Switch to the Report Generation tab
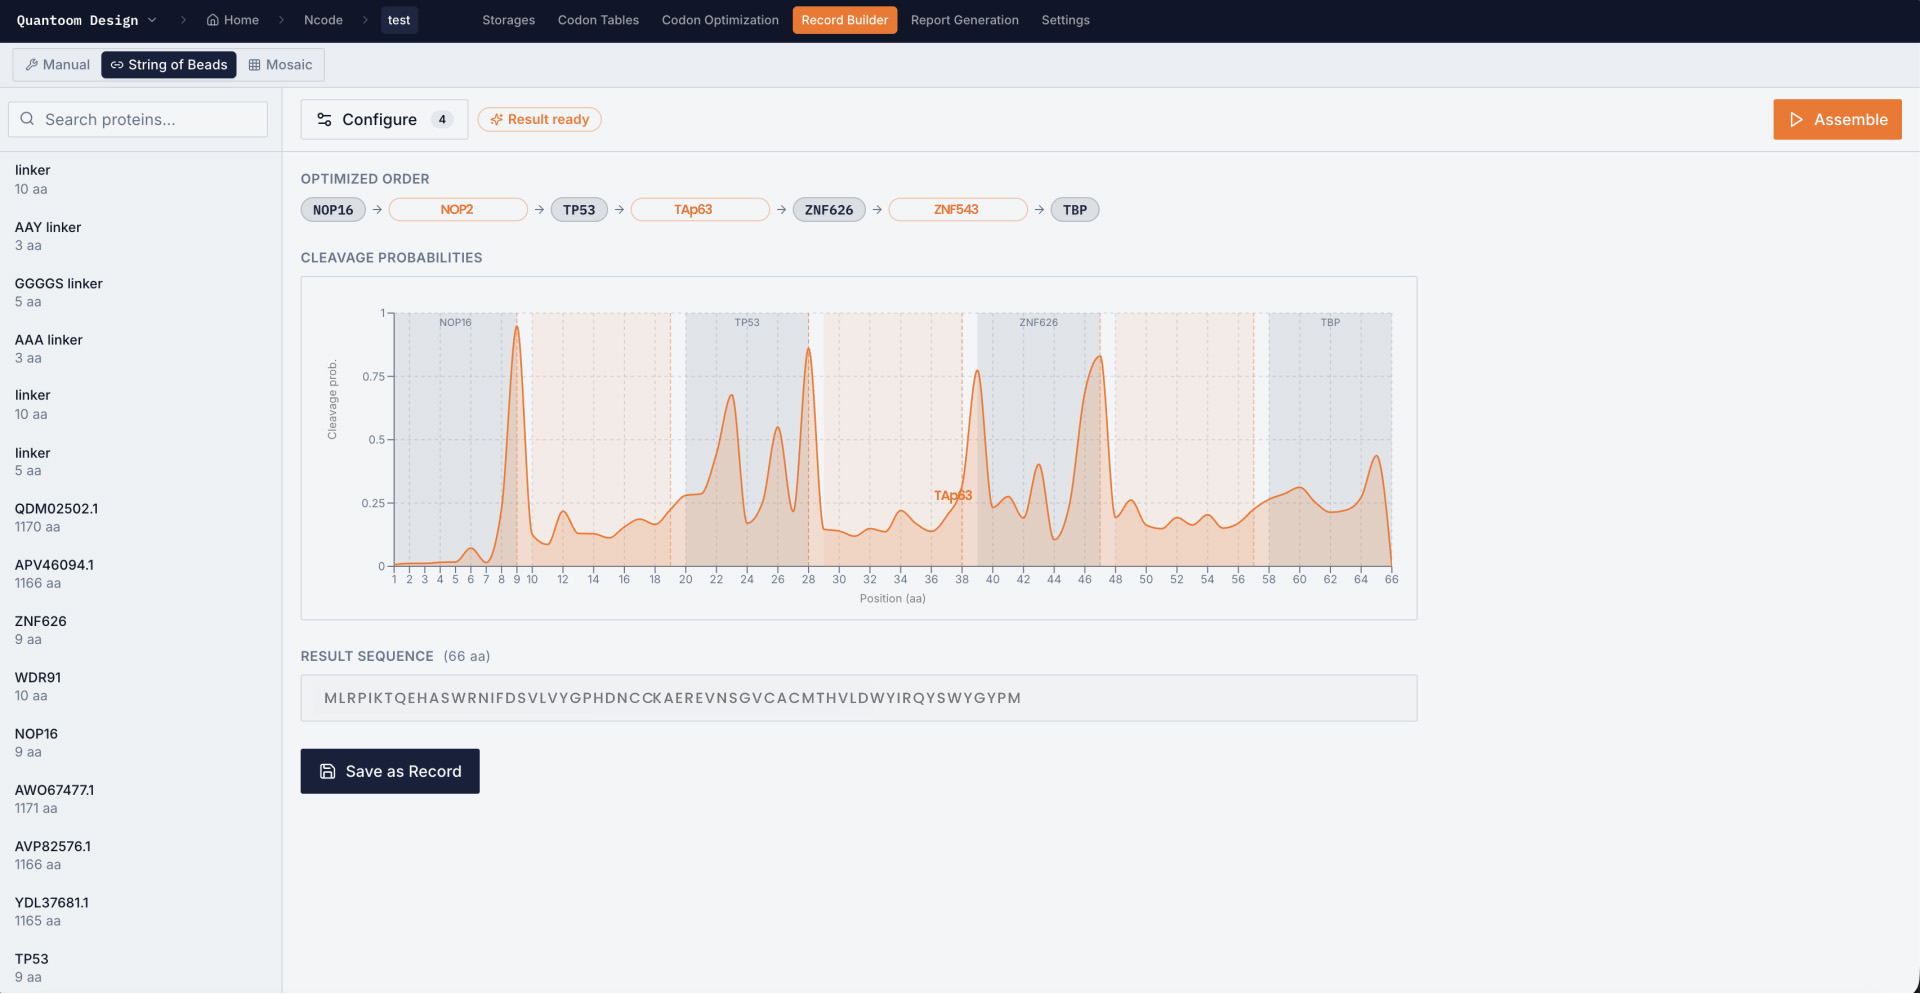The width and height of the screenshot is (1920, 994). tap(964, 20)
